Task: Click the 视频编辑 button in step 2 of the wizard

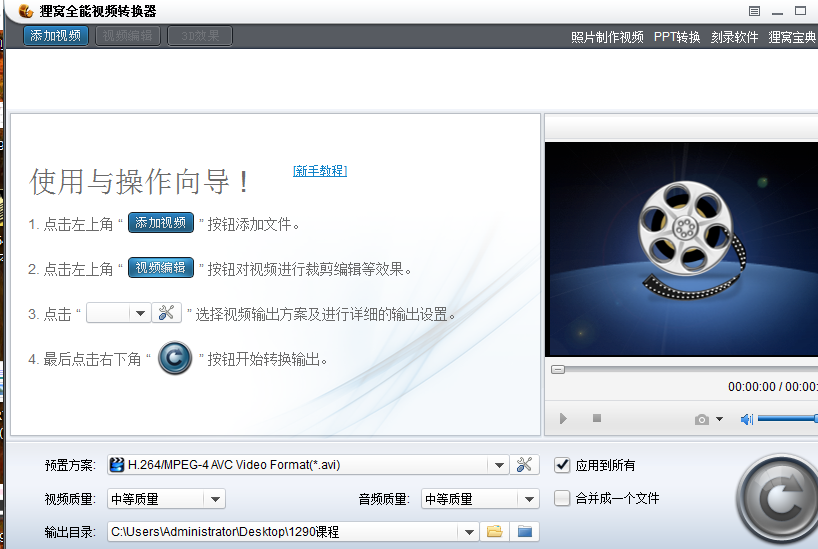Action: pos(161,268)
